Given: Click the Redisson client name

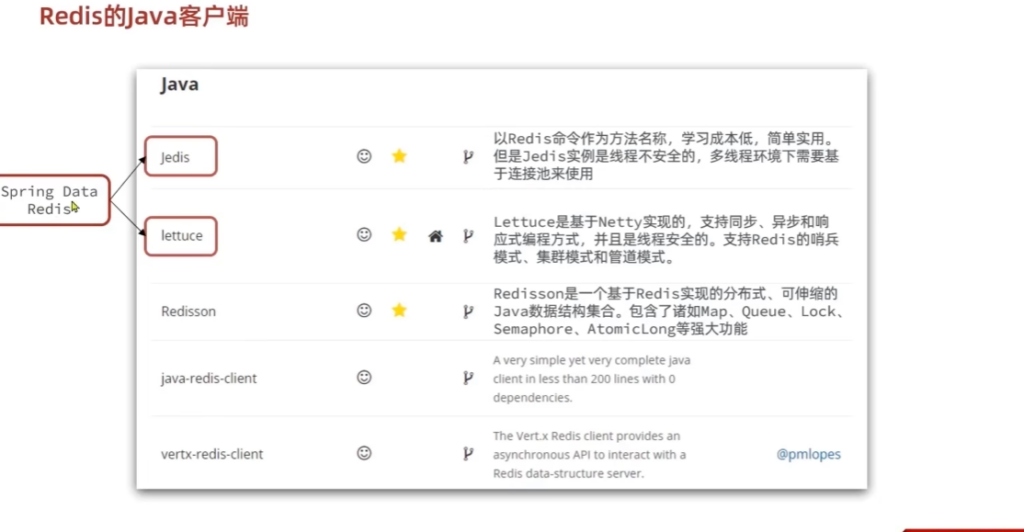Looking at the screenshot, I should (188, 311).
